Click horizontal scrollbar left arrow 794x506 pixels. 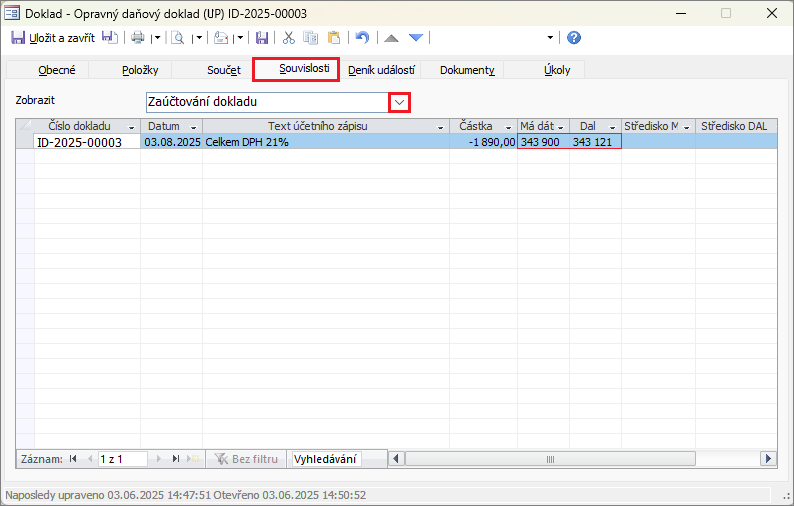(x=396, y=459)
